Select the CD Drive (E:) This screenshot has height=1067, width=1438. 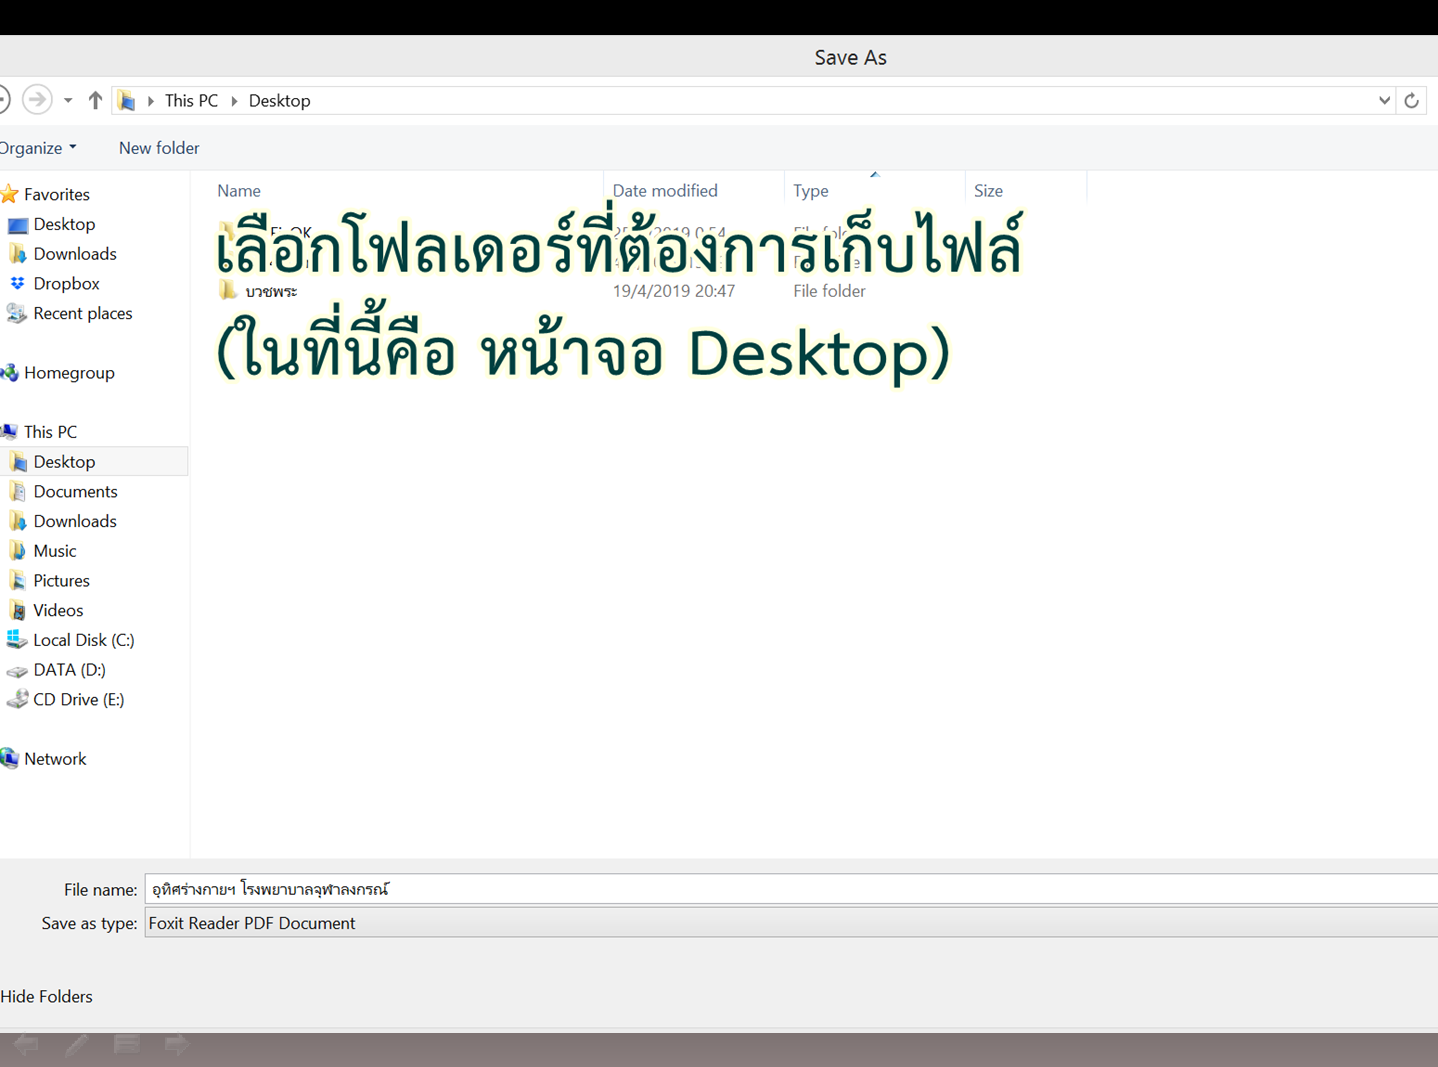point(77,699)
